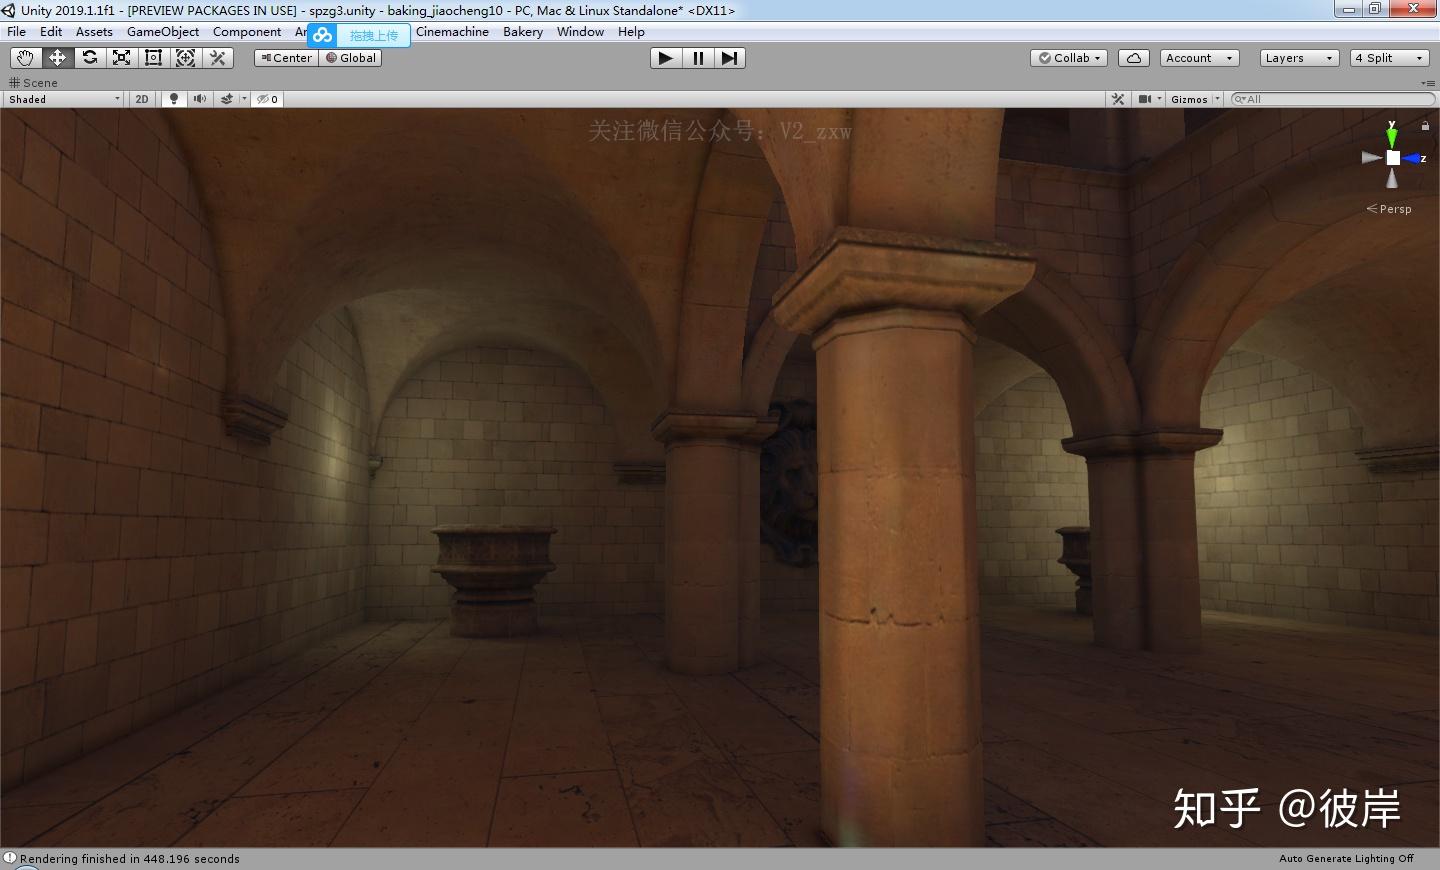Image resolution: width=1440 pixels, height=870 pixels.
Task: Toggle handle rotation with the Global button
Action: (351, 58)
